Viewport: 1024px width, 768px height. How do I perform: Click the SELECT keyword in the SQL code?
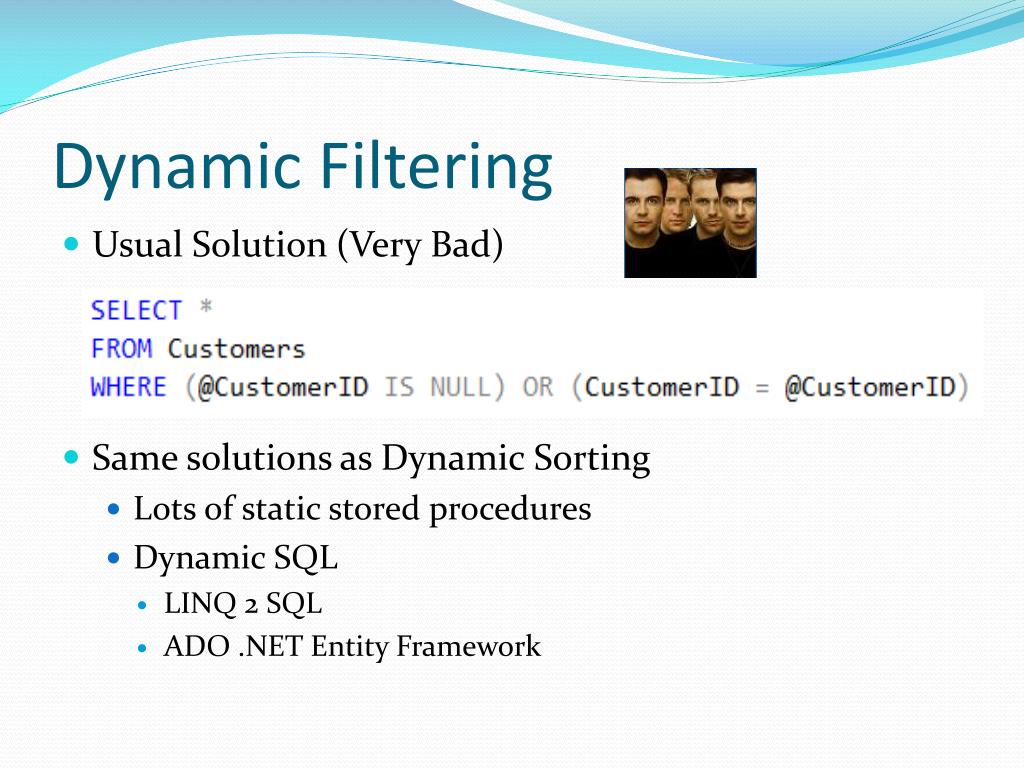tap(136, 310)
